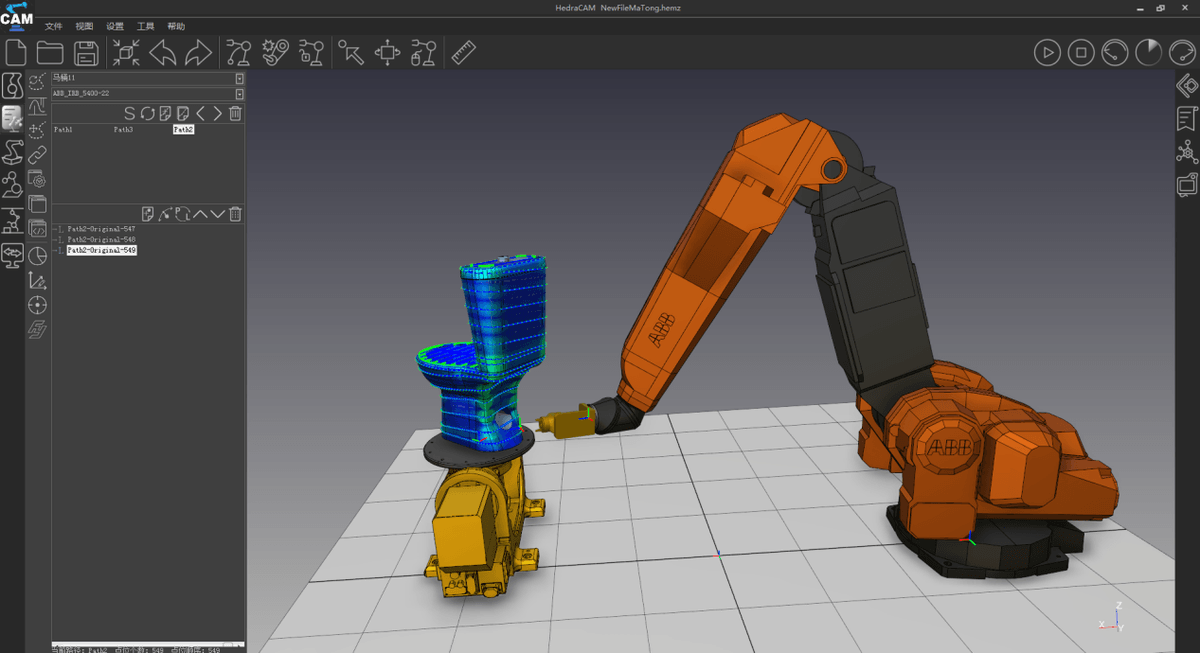Click the mouse-controlled robot arm icon
Image resolution: width=1200 pixels, height=653 pixels.
coord(423,52)
